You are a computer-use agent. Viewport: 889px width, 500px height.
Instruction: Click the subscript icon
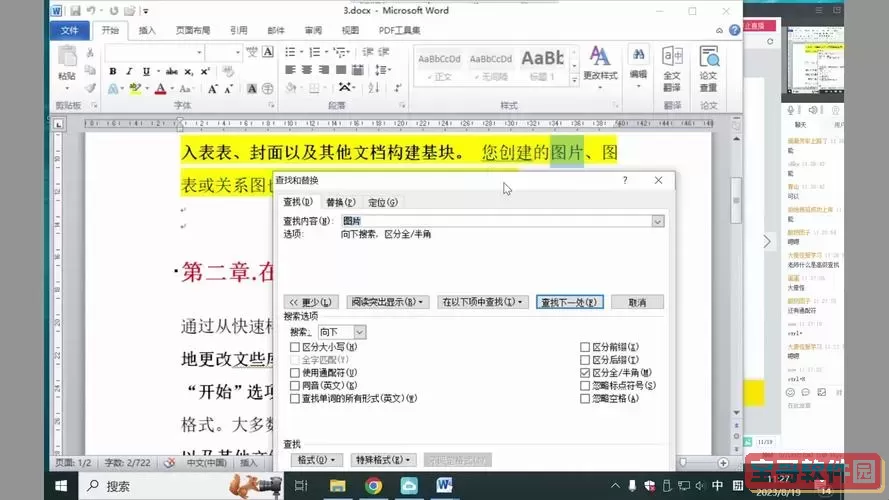(x=189, y=71)
